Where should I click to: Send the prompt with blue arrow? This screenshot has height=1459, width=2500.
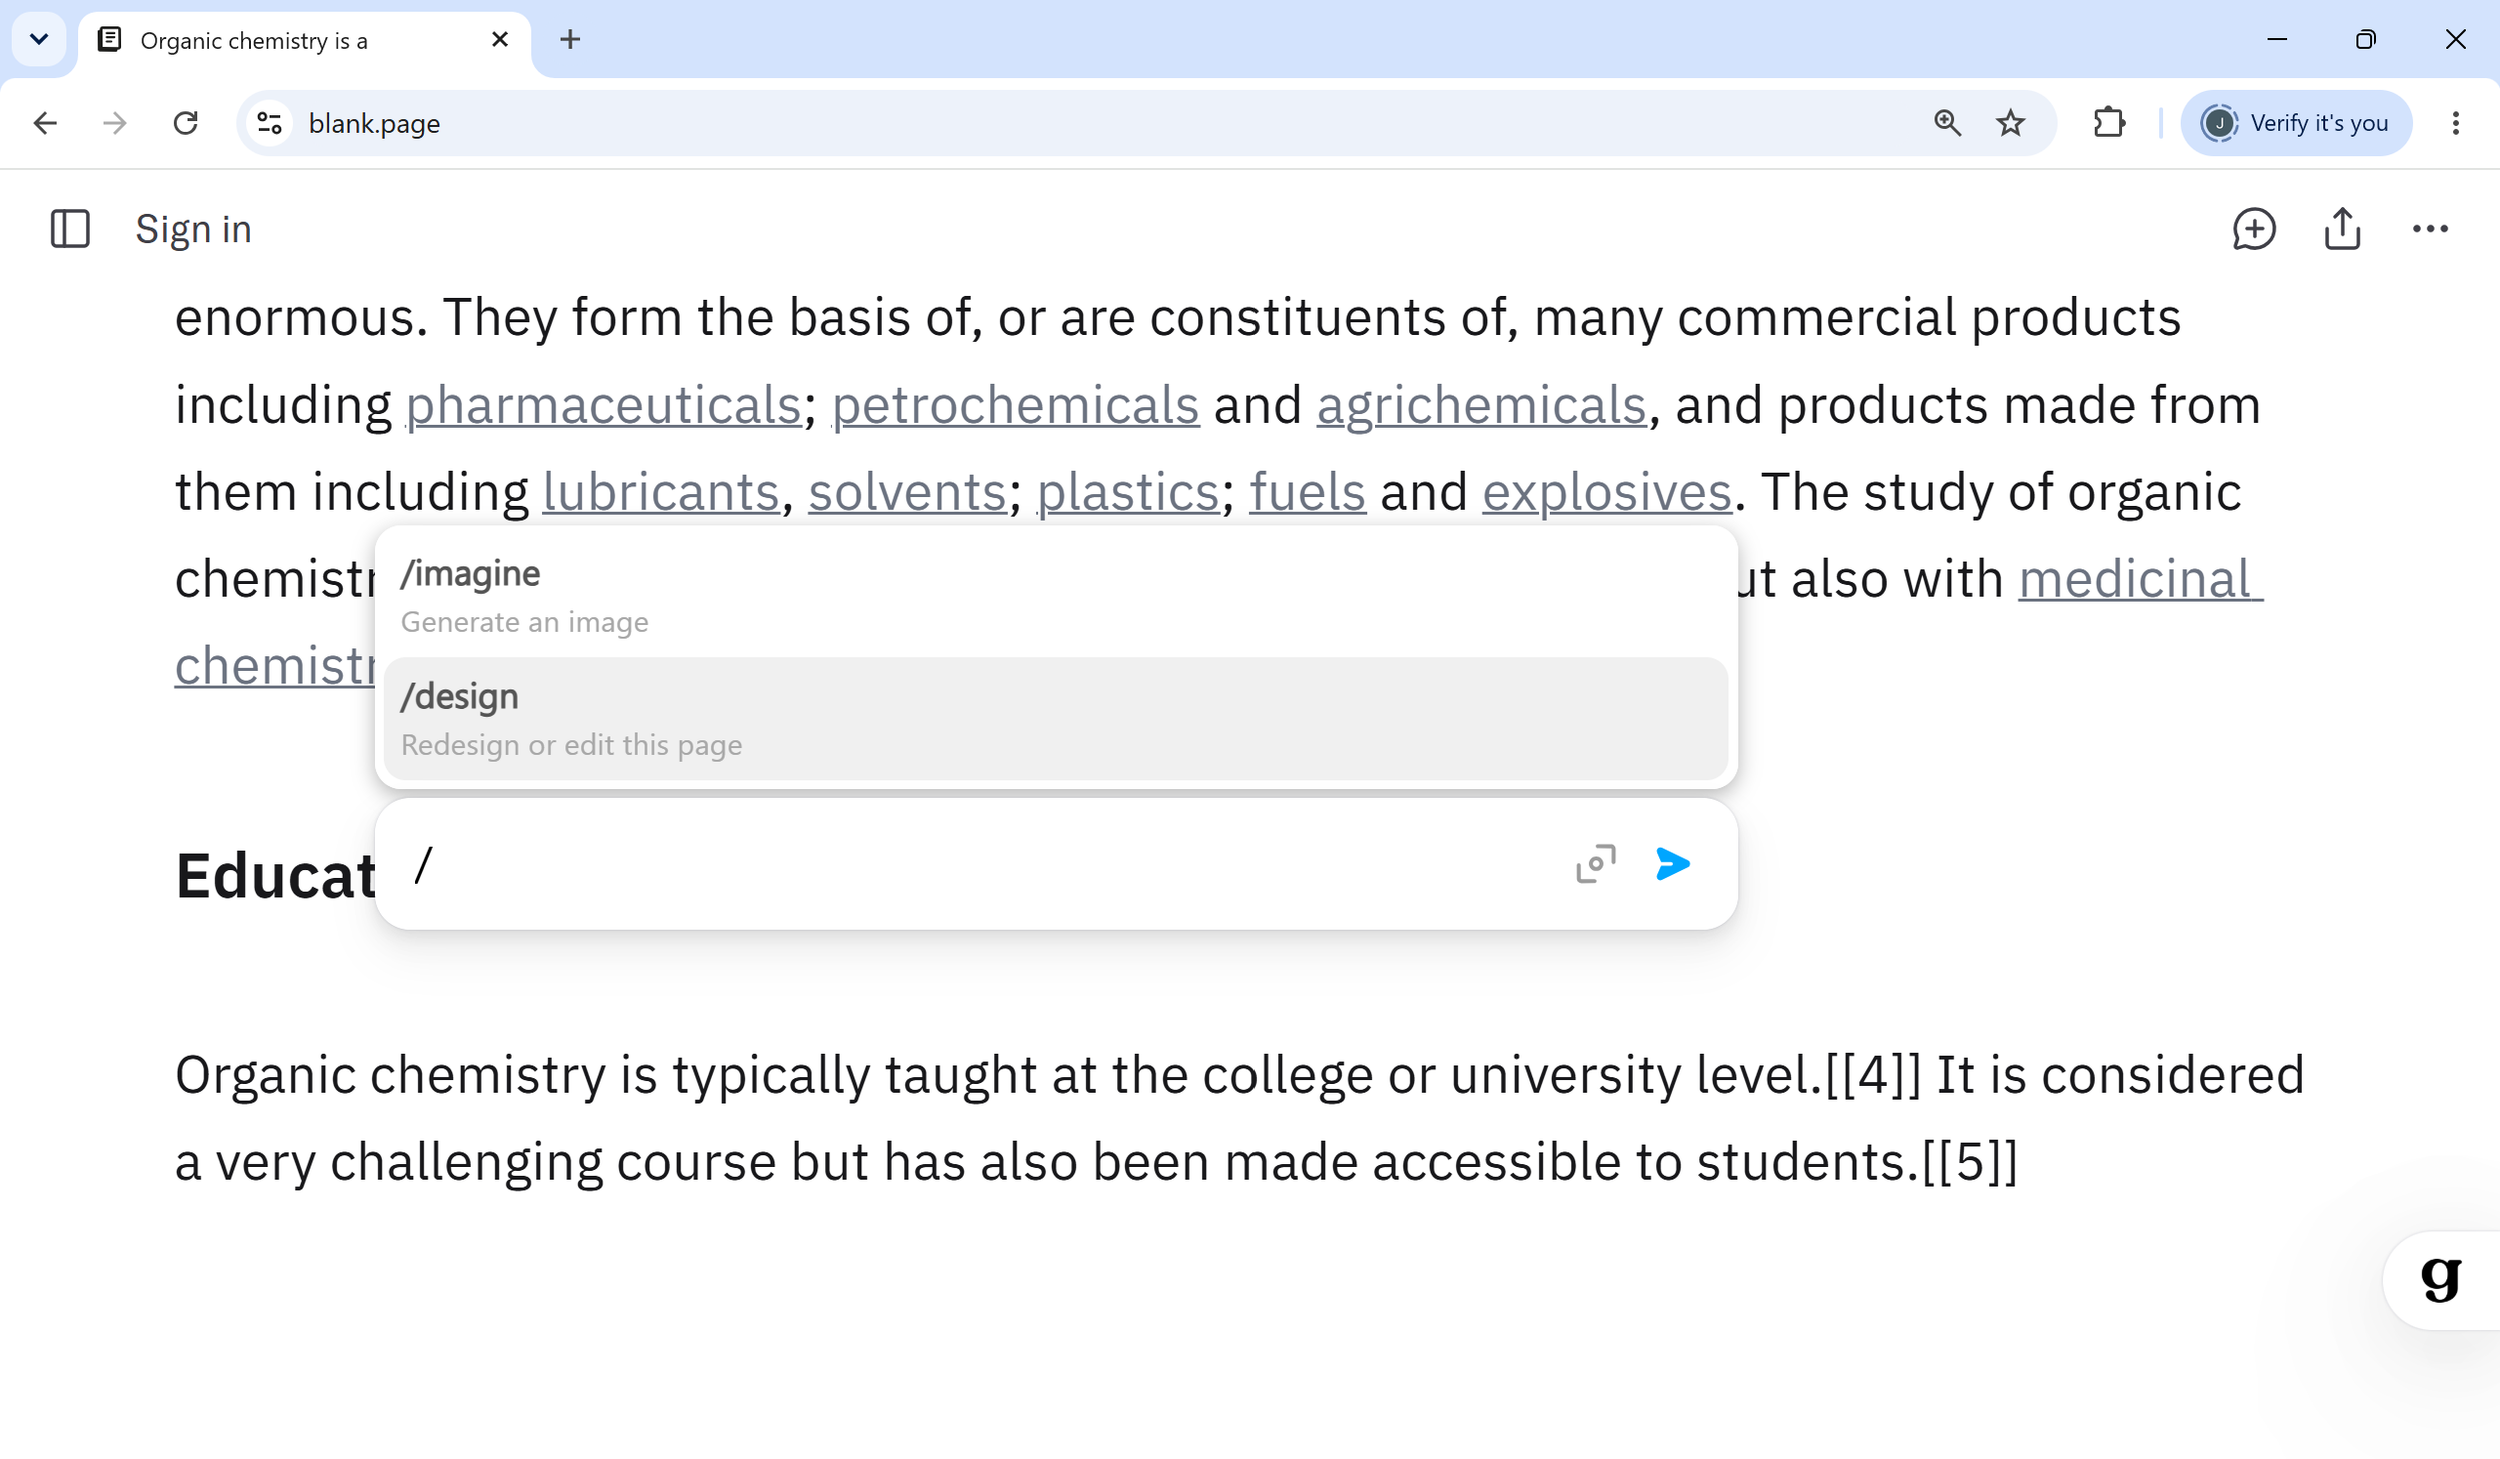(1672, 864)
